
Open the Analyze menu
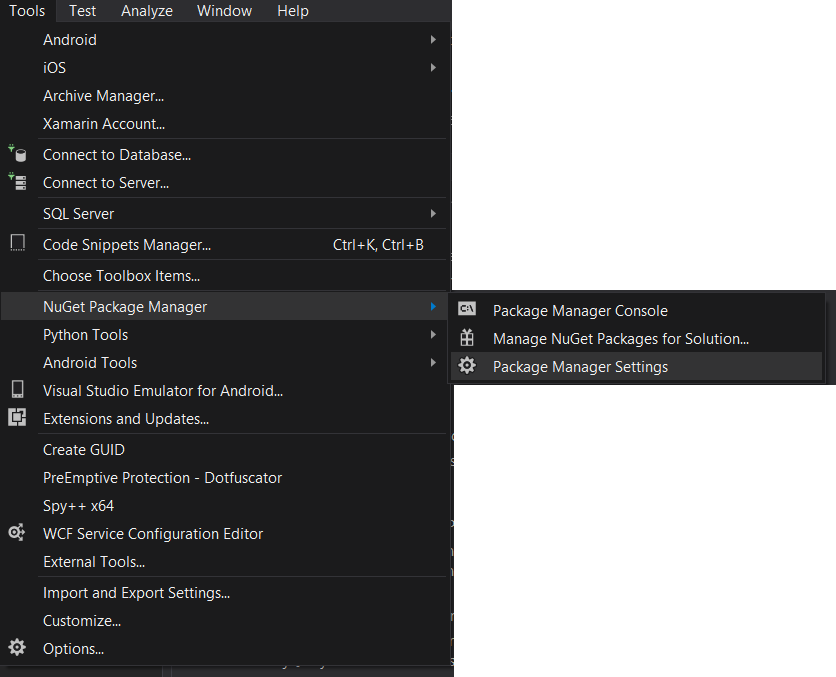coord(147,11)
